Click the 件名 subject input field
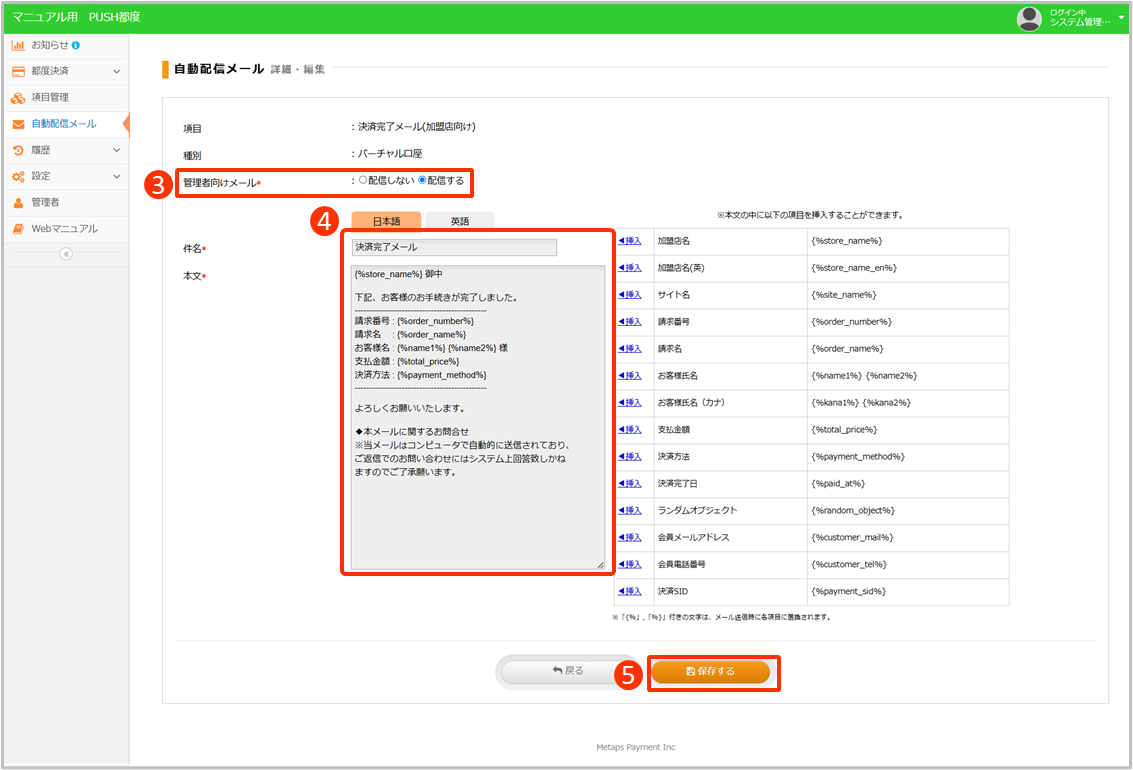This screenshot has height=770, width=1133. (x=454, y=247)
